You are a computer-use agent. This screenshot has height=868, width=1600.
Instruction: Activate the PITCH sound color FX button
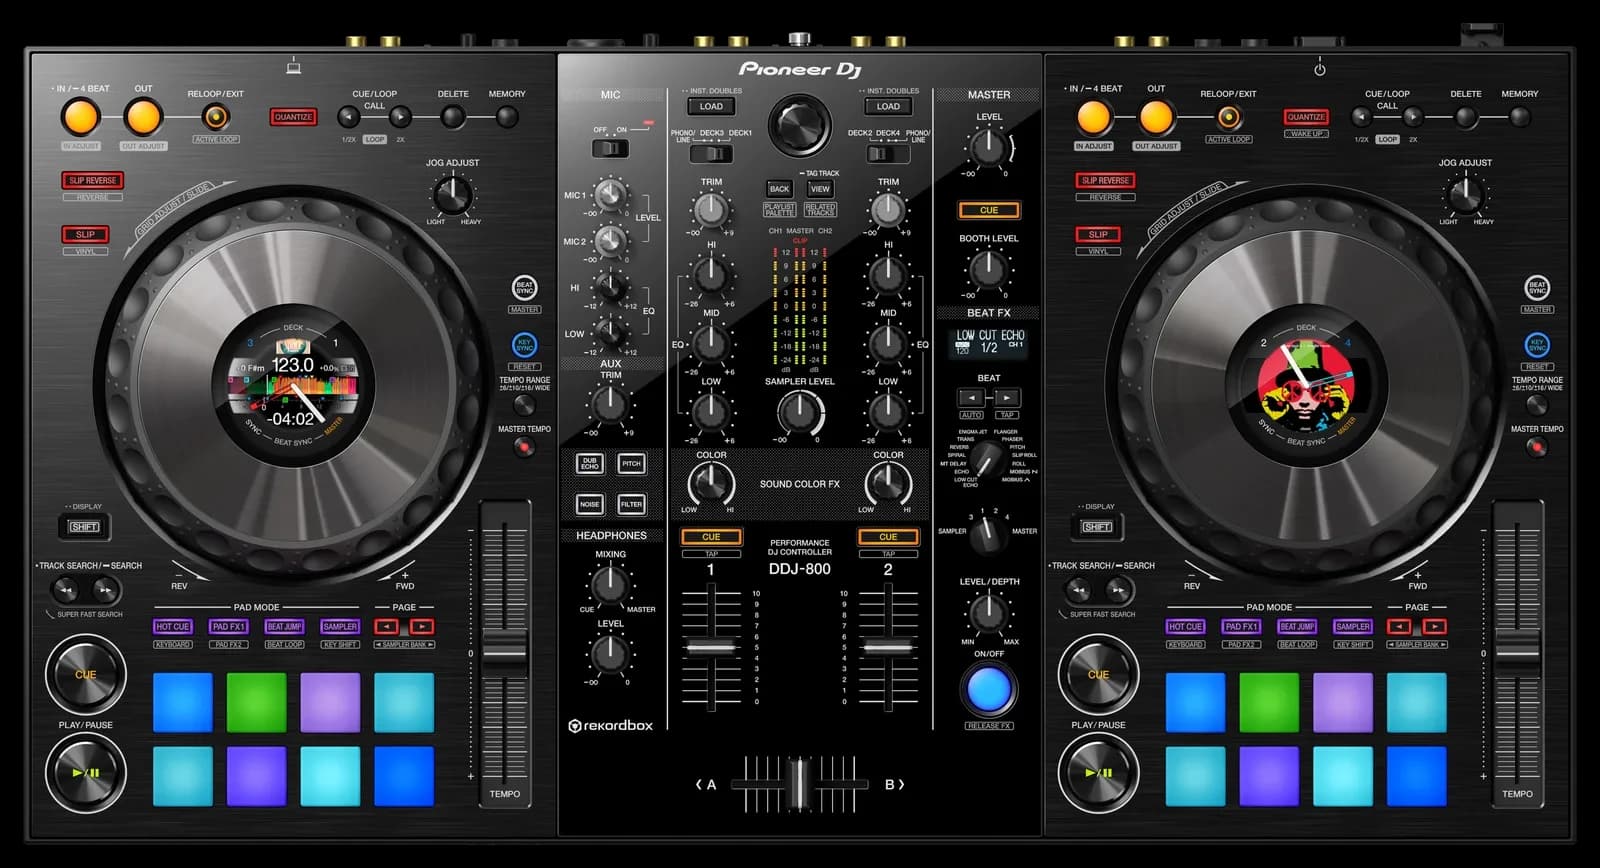[x=631, y=464]
